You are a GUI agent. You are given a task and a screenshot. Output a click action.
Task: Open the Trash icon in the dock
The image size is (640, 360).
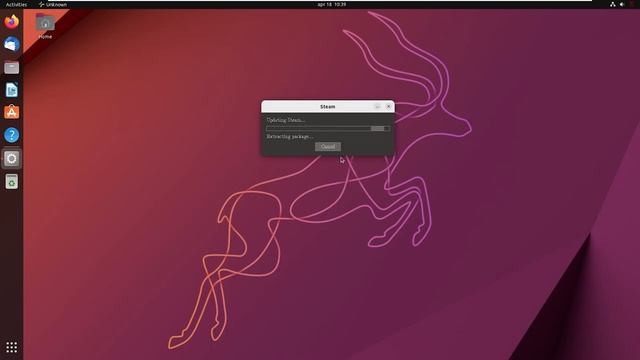11,181
